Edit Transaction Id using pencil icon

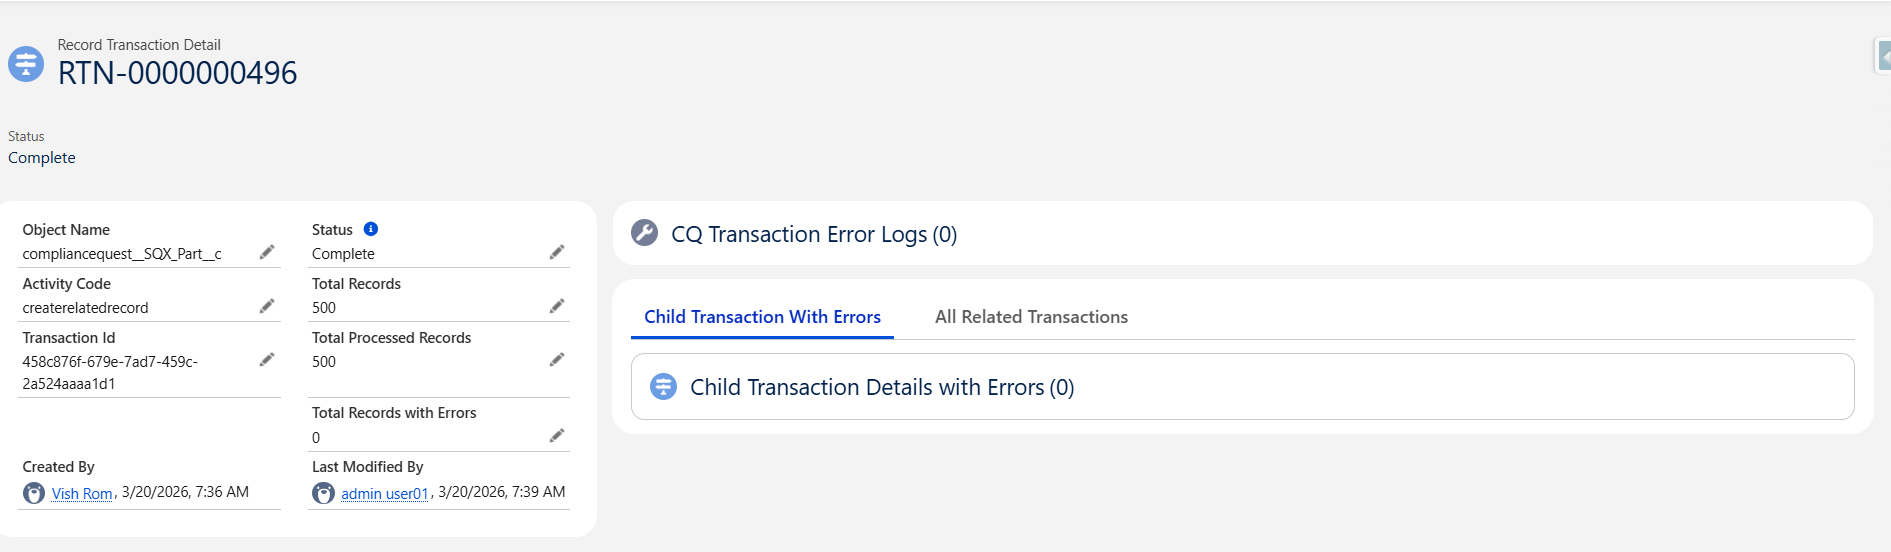[x=267, y=360]
